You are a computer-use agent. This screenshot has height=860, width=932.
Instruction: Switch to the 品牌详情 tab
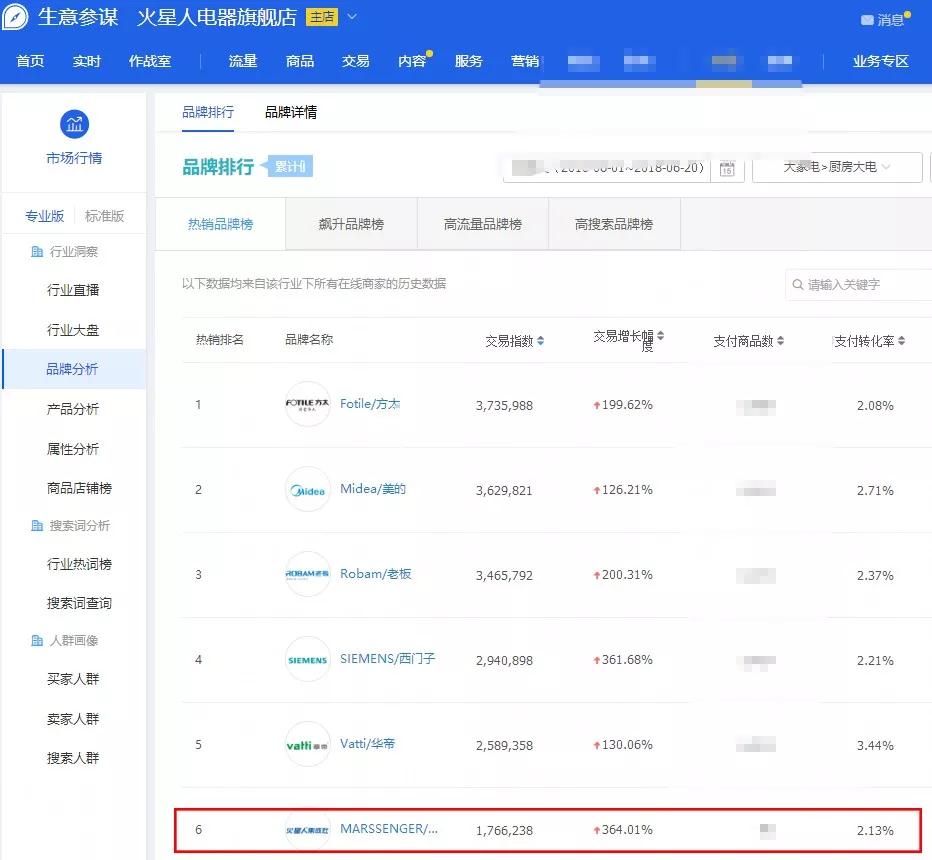click(x=291, y=112)
